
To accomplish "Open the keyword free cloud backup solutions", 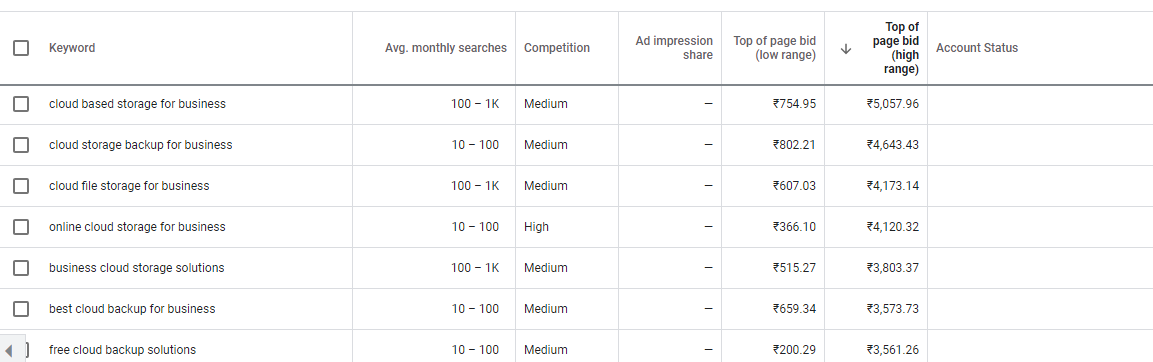I will tap(123, 349).
